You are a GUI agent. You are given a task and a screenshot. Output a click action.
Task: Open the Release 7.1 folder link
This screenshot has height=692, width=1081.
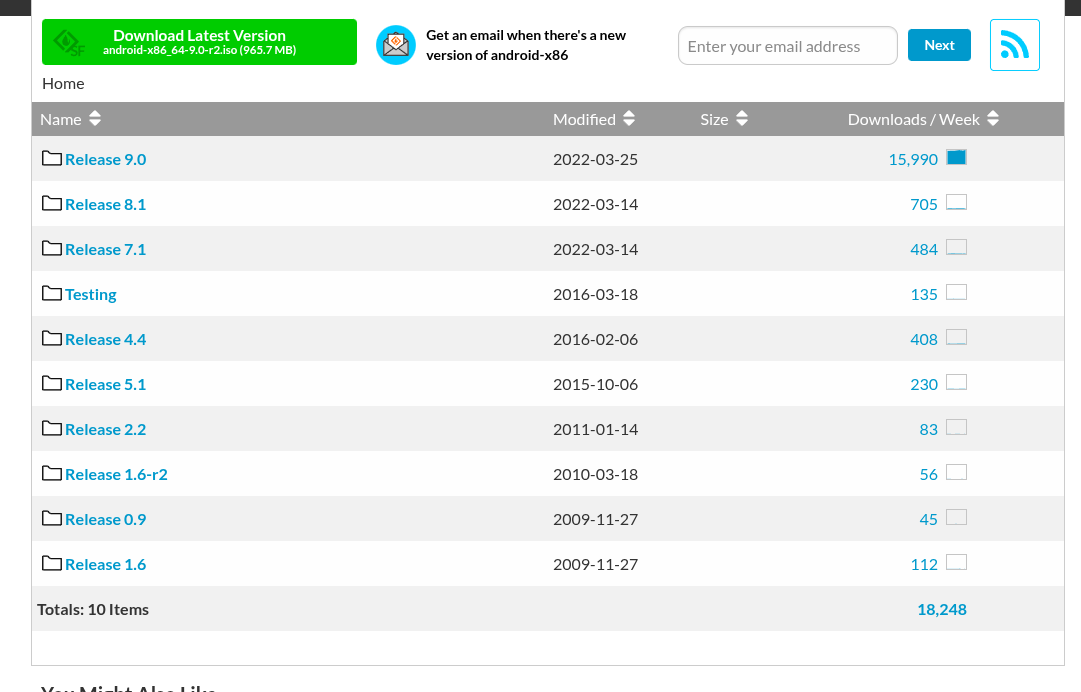pos(105,249)
